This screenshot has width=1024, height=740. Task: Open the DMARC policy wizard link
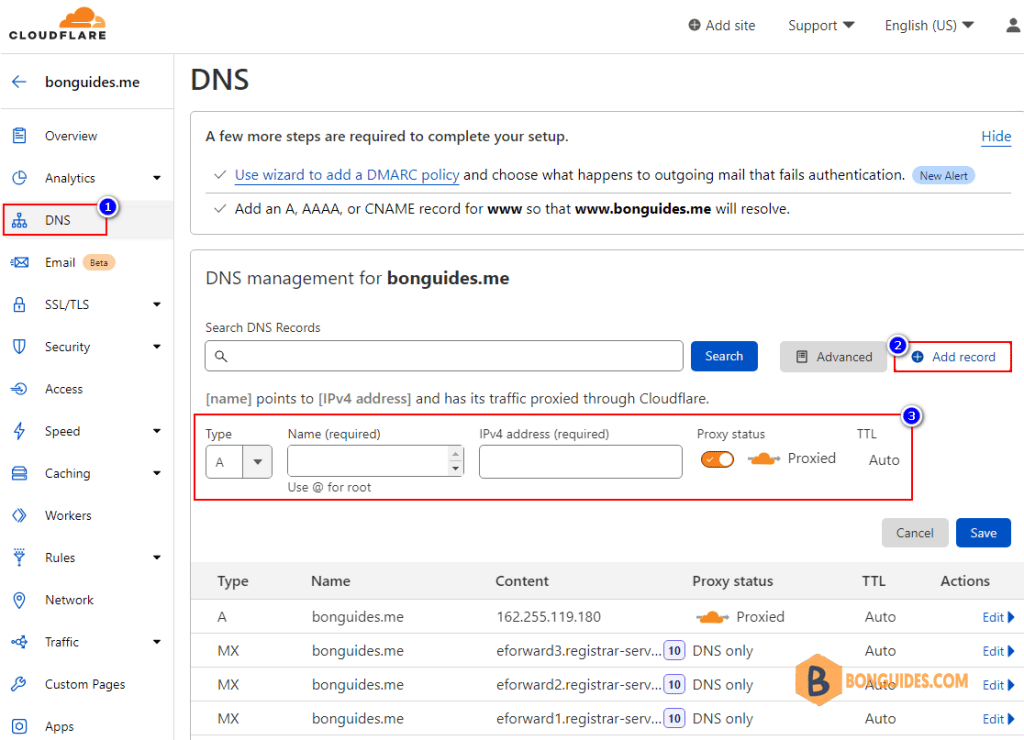[347, 175]
